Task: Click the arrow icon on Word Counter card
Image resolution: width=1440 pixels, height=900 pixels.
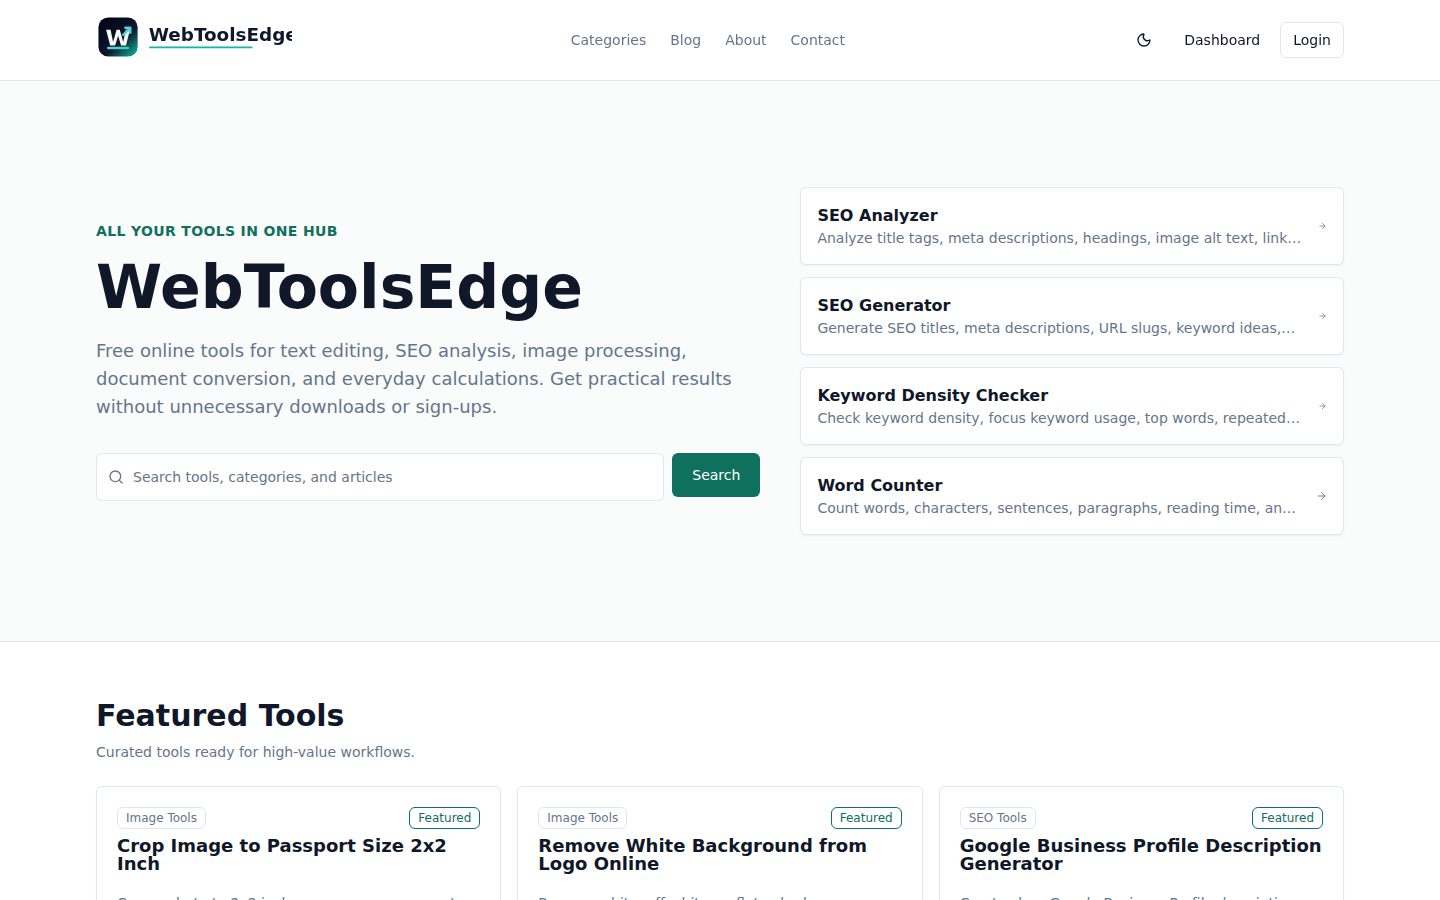Action: click(x=1322, y=496)
